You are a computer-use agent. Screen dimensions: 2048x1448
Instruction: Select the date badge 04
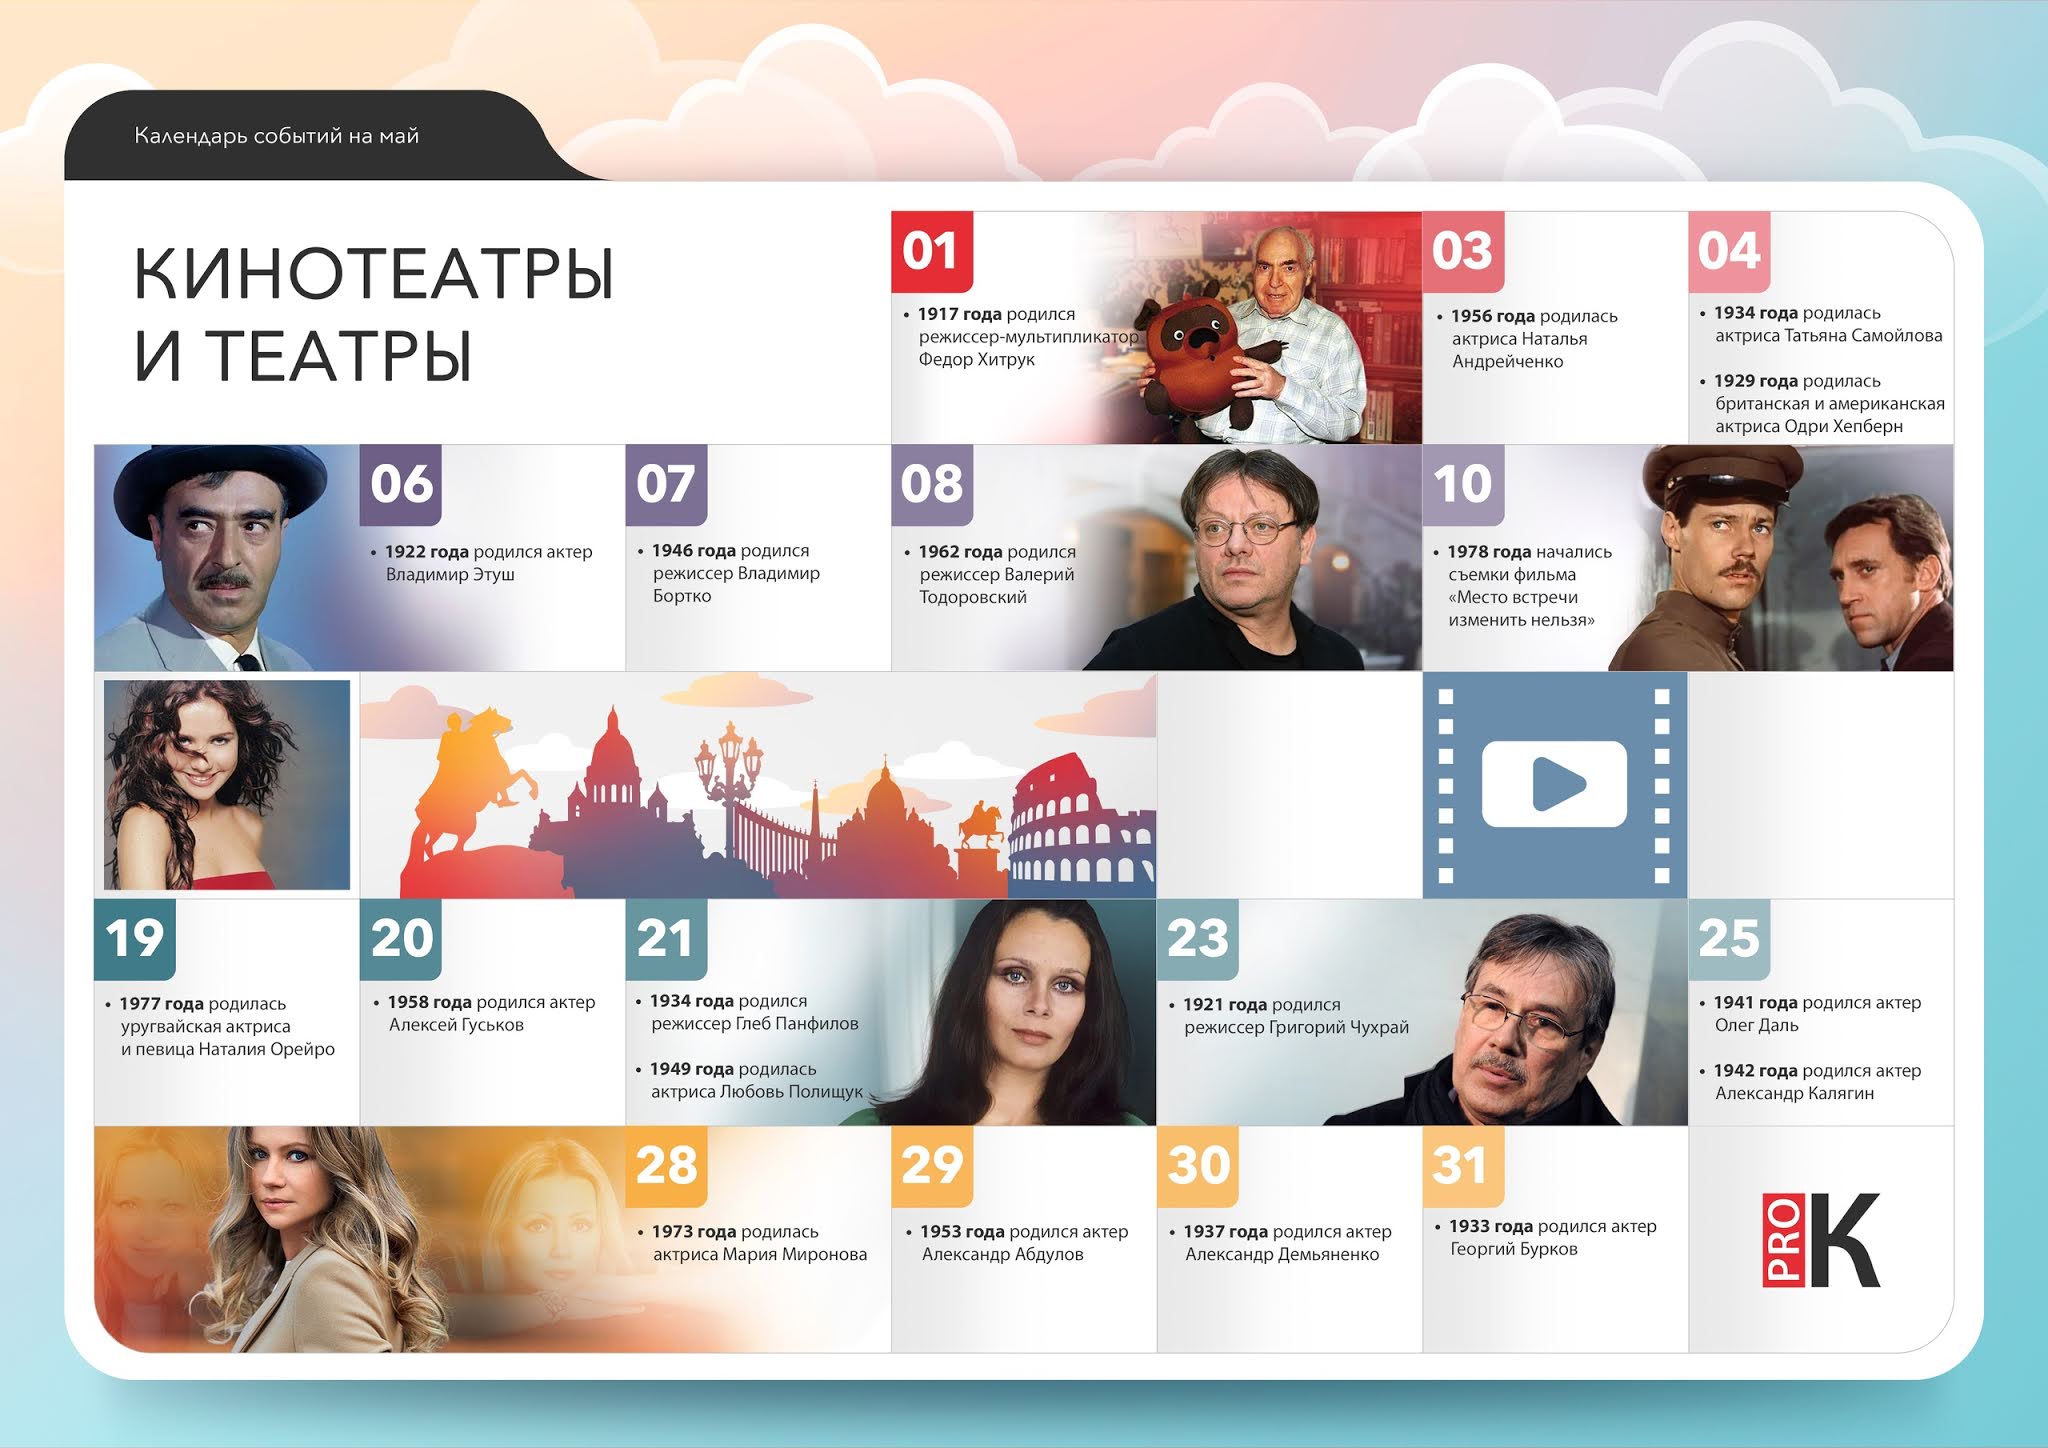tap(1728, 251)
